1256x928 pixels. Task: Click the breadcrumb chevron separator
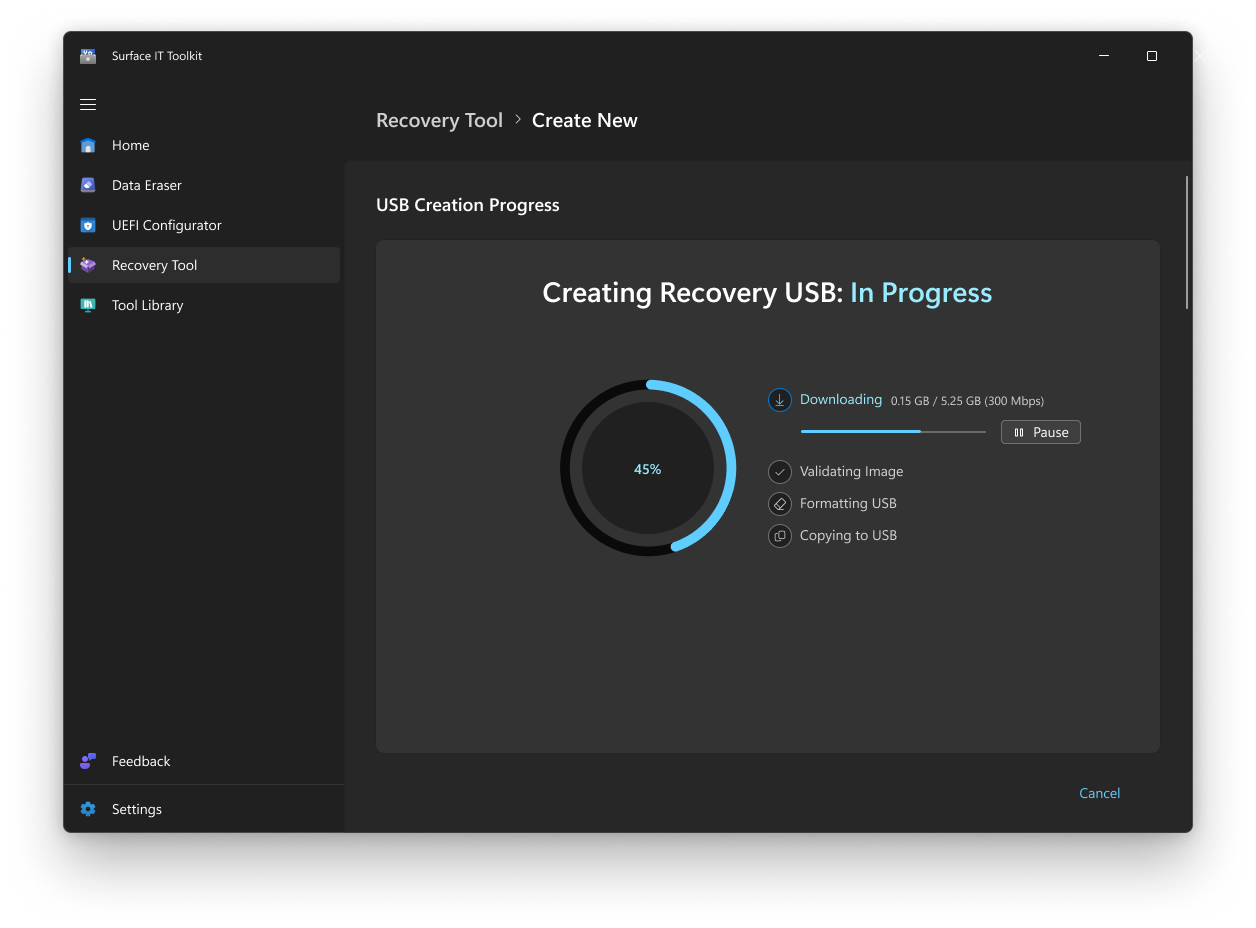tap(518, 119)
